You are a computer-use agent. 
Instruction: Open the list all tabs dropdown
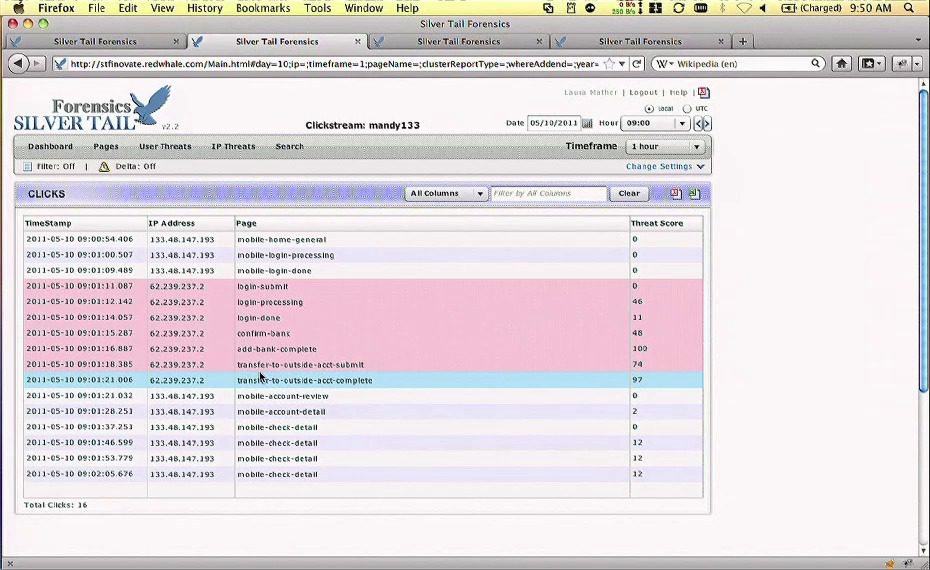point(918,41)
